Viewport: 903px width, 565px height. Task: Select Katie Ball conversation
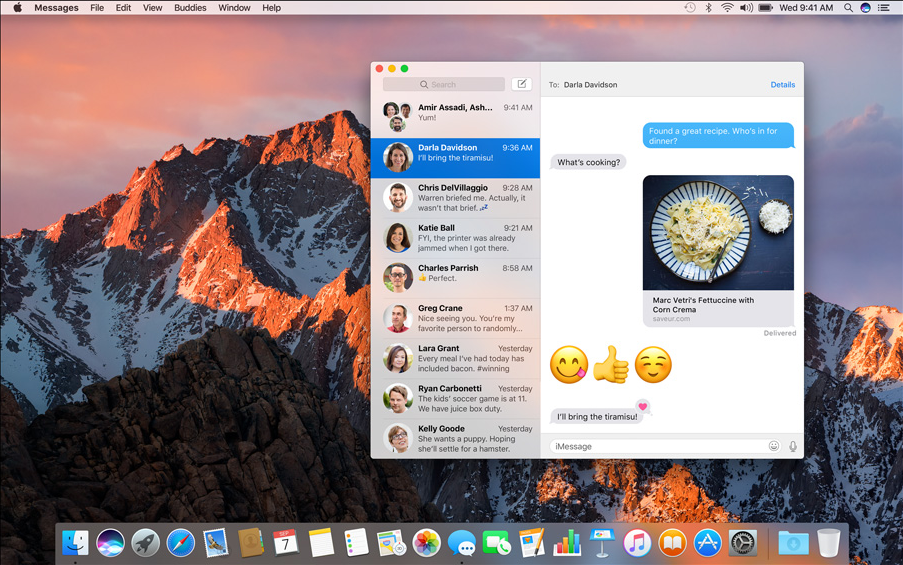[x=456, y=238]
